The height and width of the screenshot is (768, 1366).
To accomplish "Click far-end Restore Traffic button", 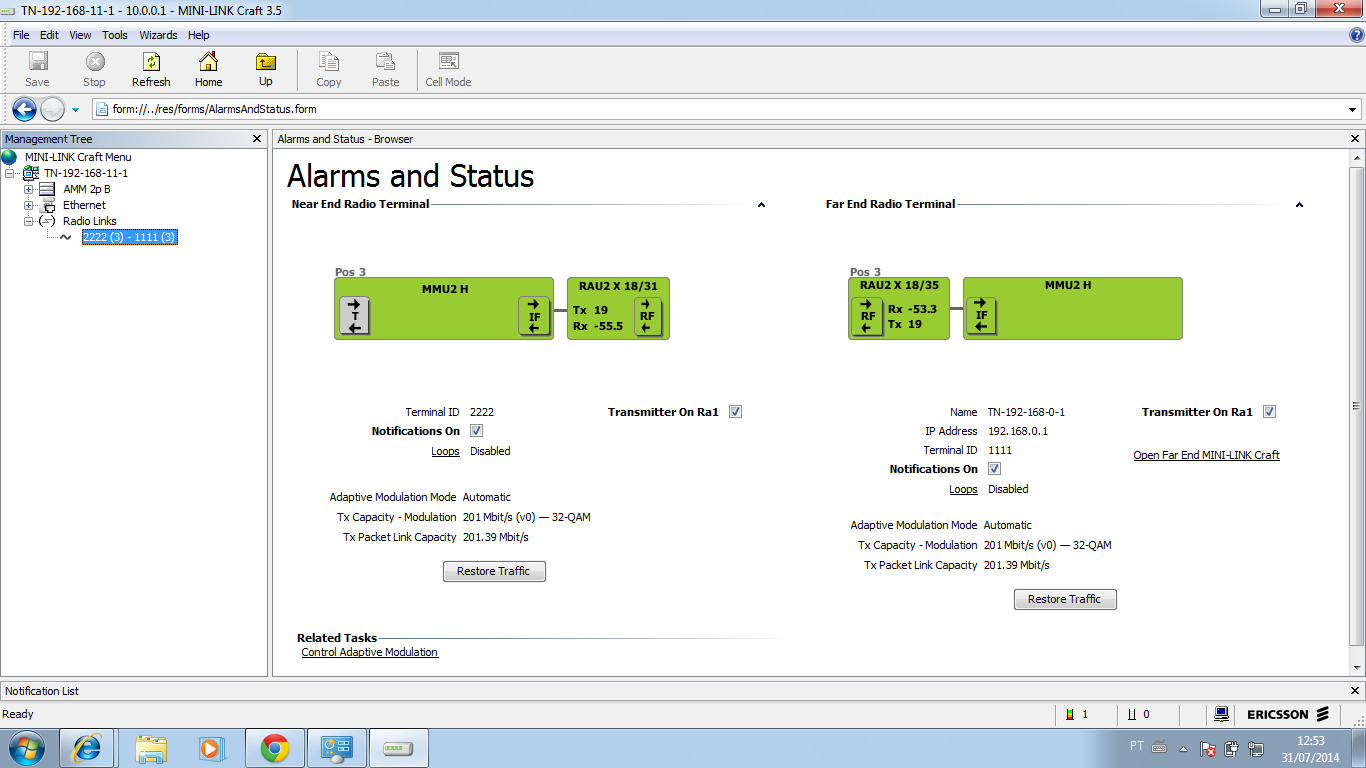I will [1065, 599].
